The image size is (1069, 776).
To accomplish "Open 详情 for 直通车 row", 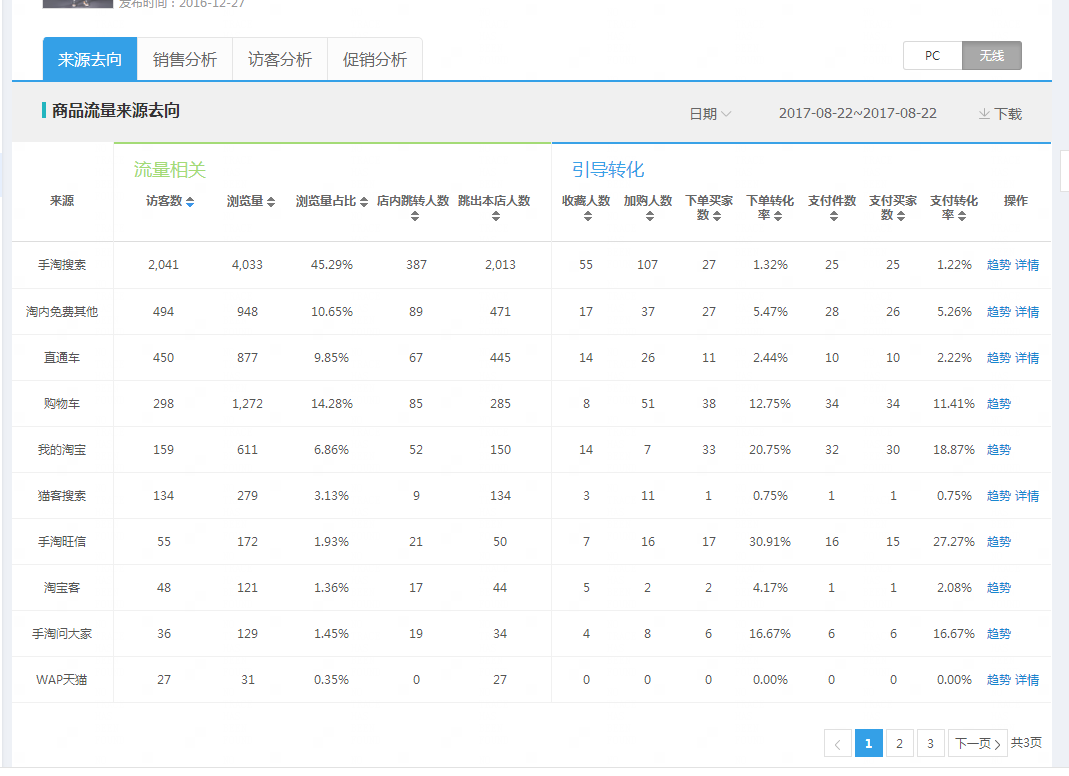I will click(x=1027, y=358).
